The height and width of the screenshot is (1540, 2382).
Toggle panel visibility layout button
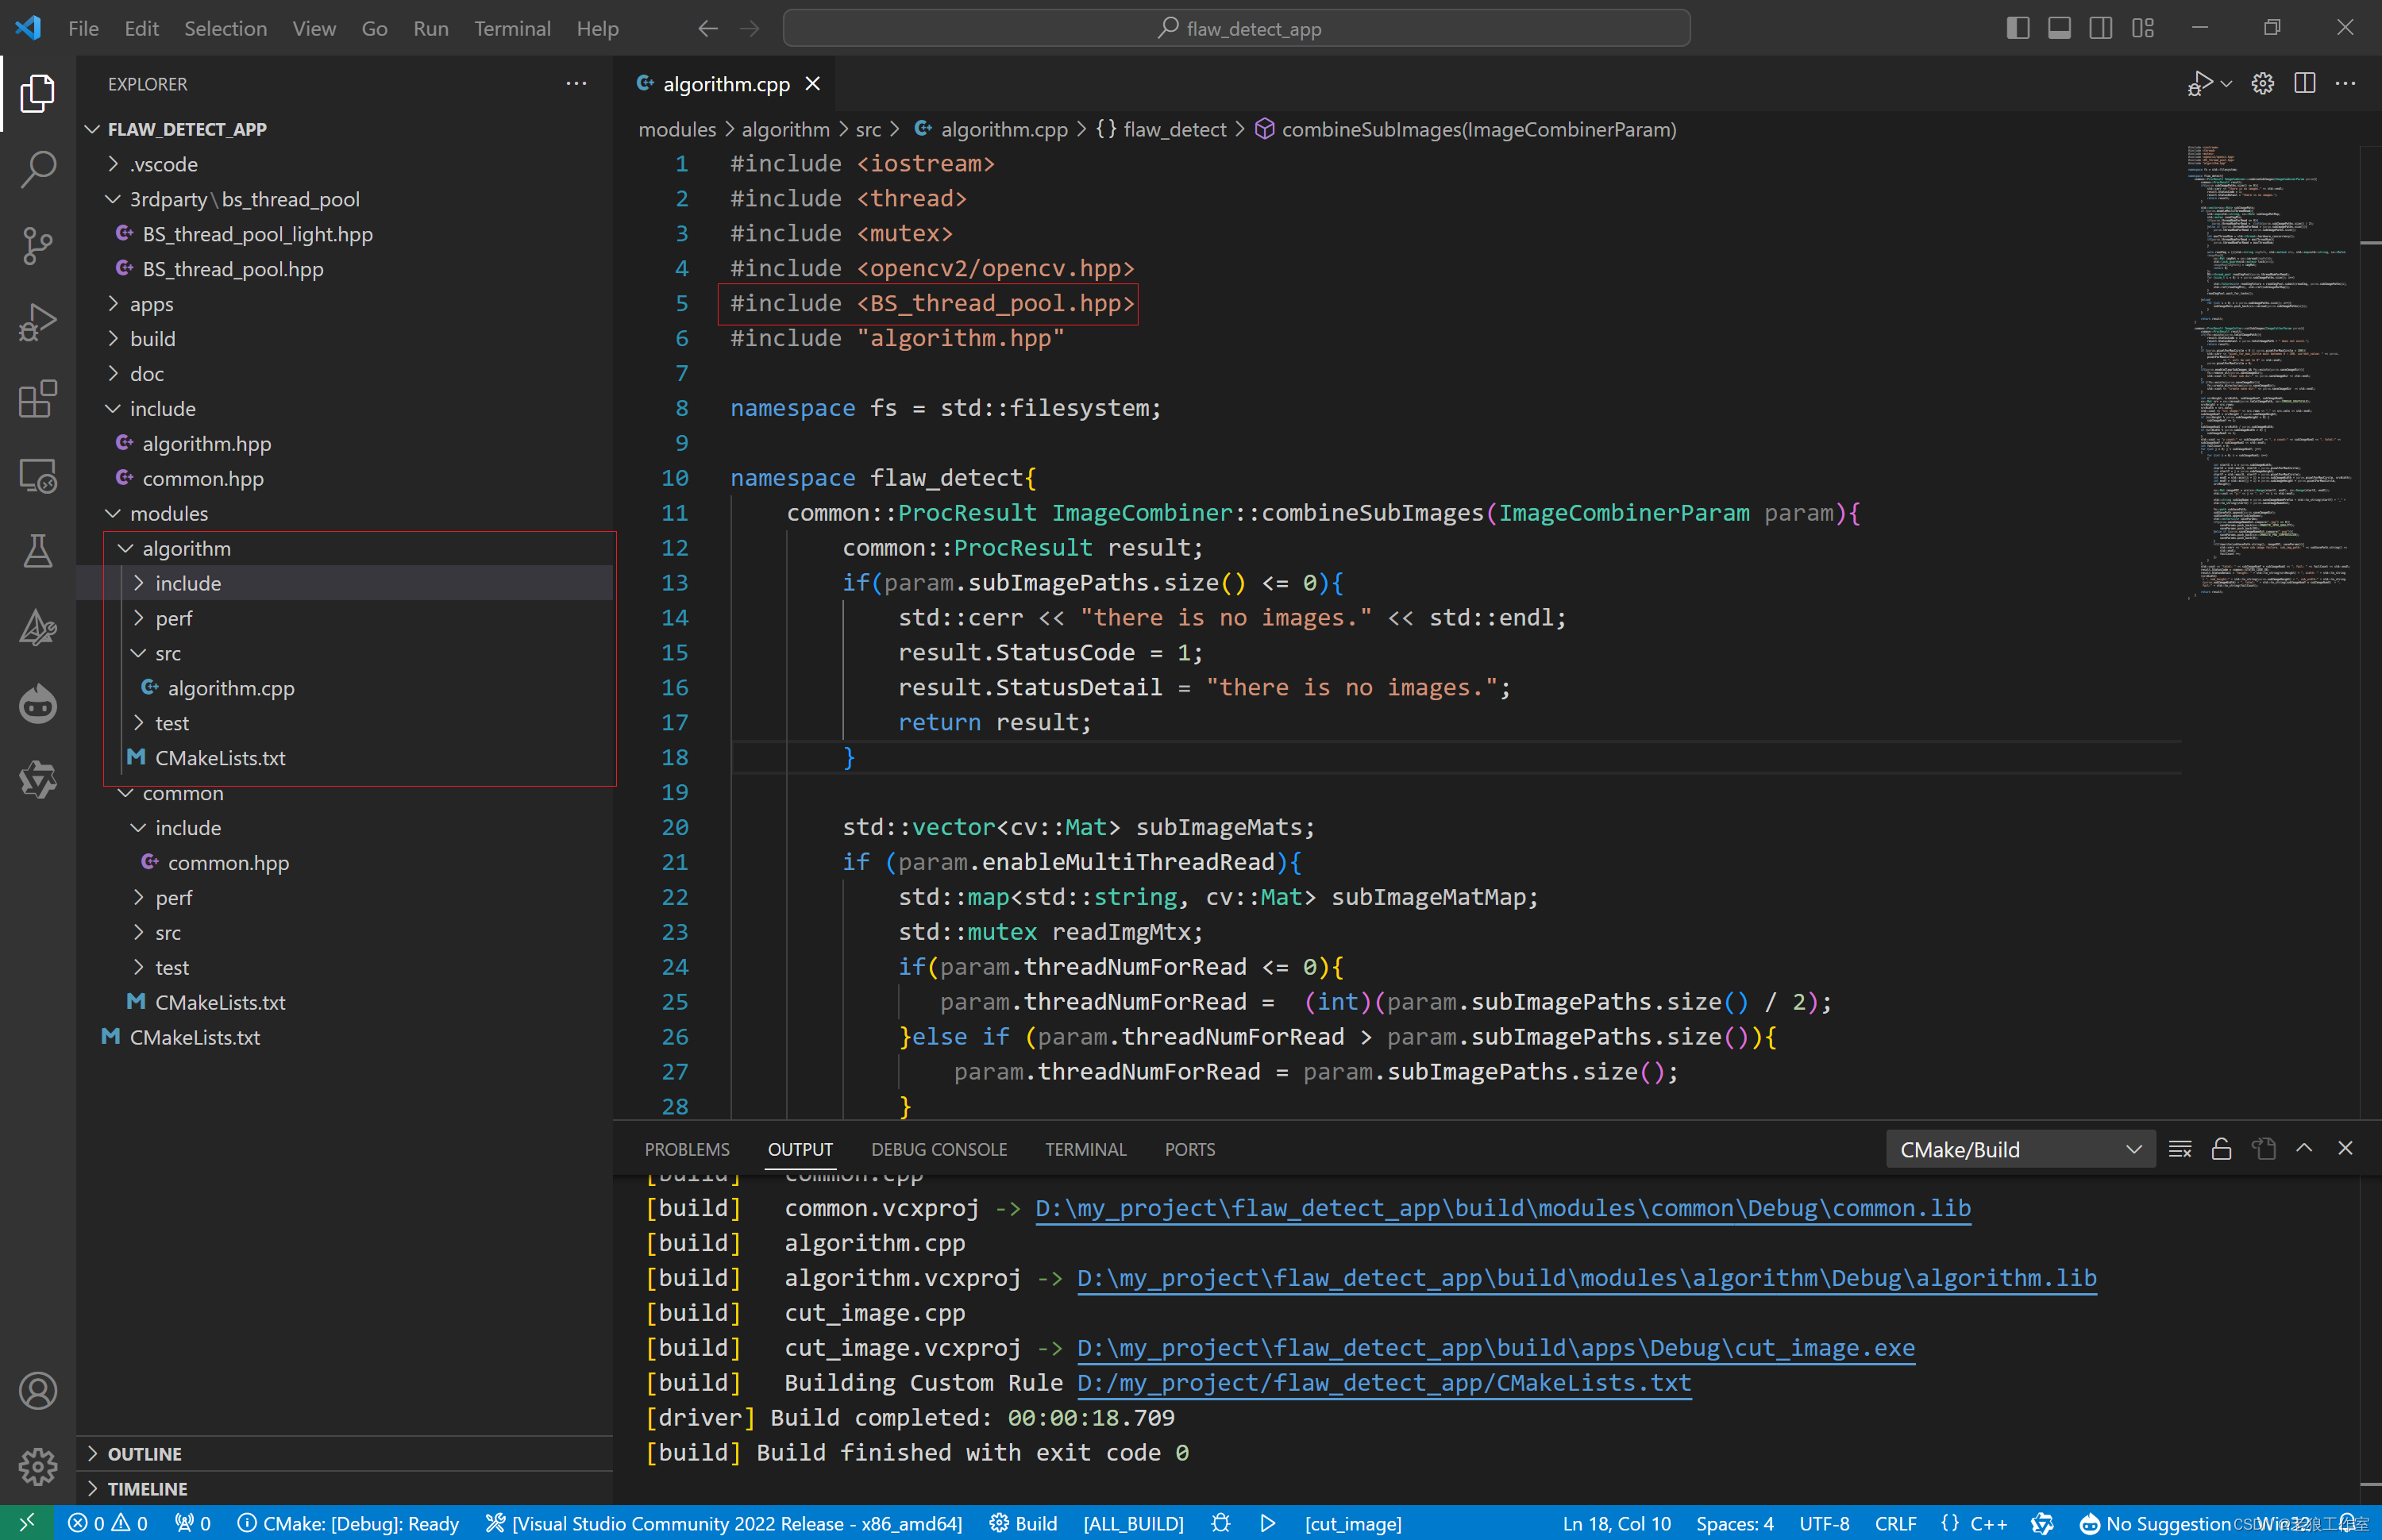[x=2059, y=28]
